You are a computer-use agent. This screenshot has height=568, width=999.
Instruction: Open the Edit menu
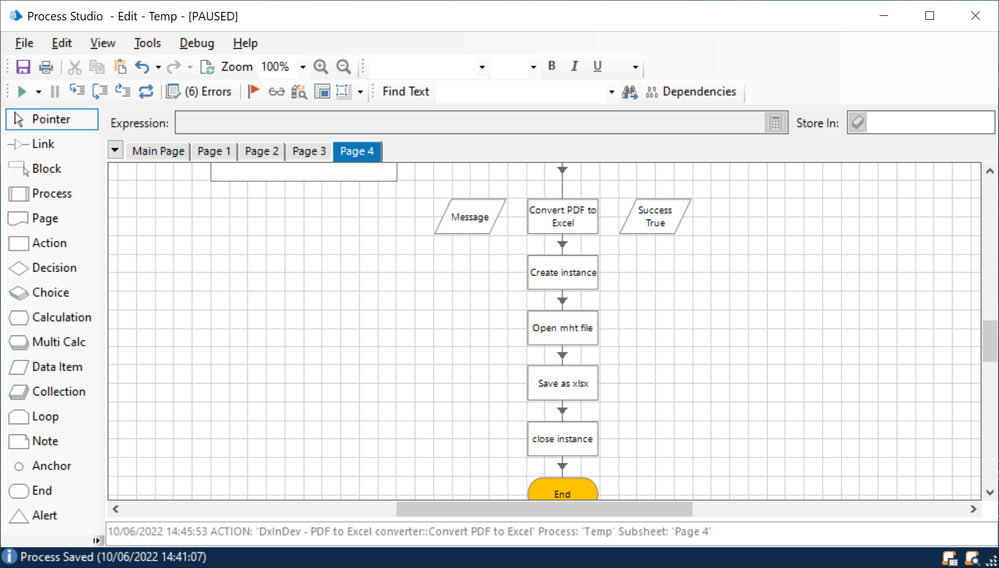[x=62, y=43]
